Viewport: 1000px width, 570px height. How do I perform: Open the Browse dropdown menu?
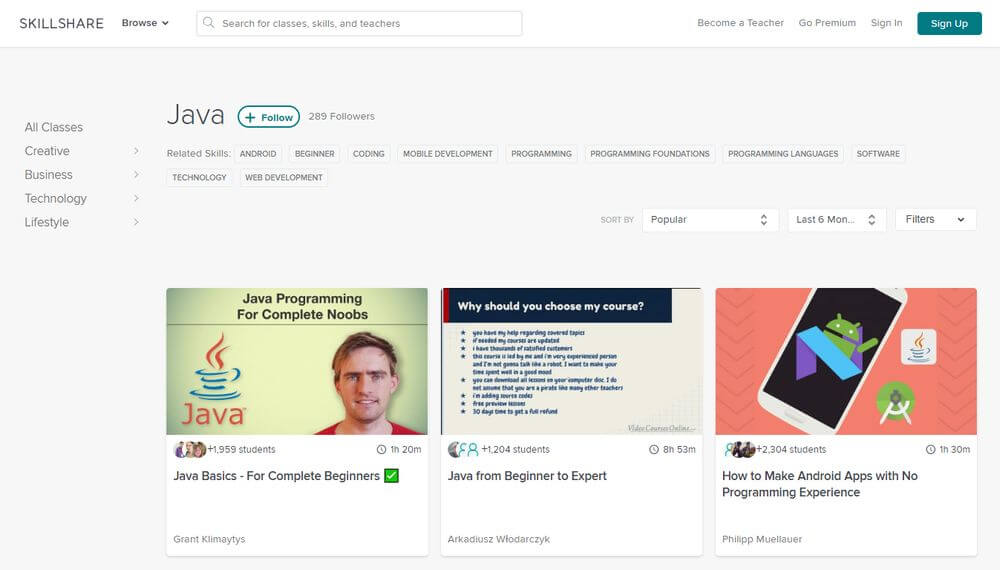pyautogui.click(x=145, y=23)
